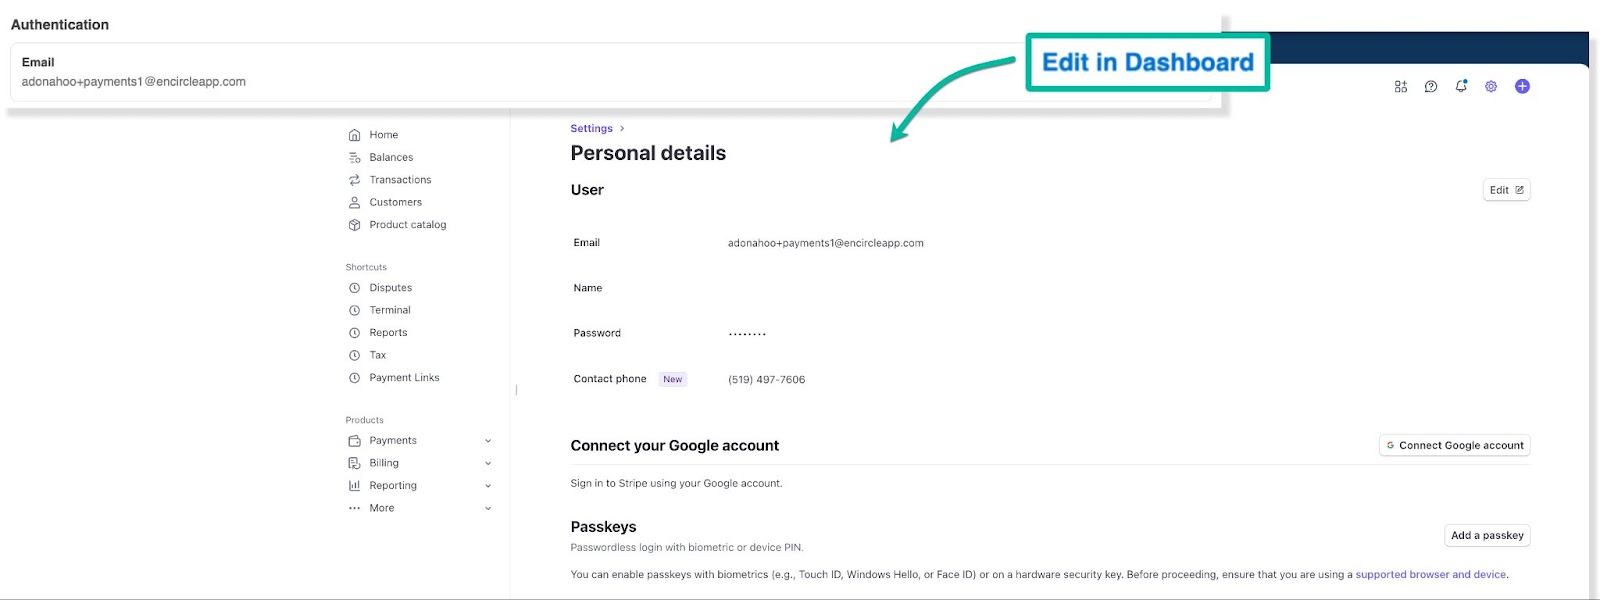Open settings via the gear icon
The image size is (1600, 600).
1491,87
